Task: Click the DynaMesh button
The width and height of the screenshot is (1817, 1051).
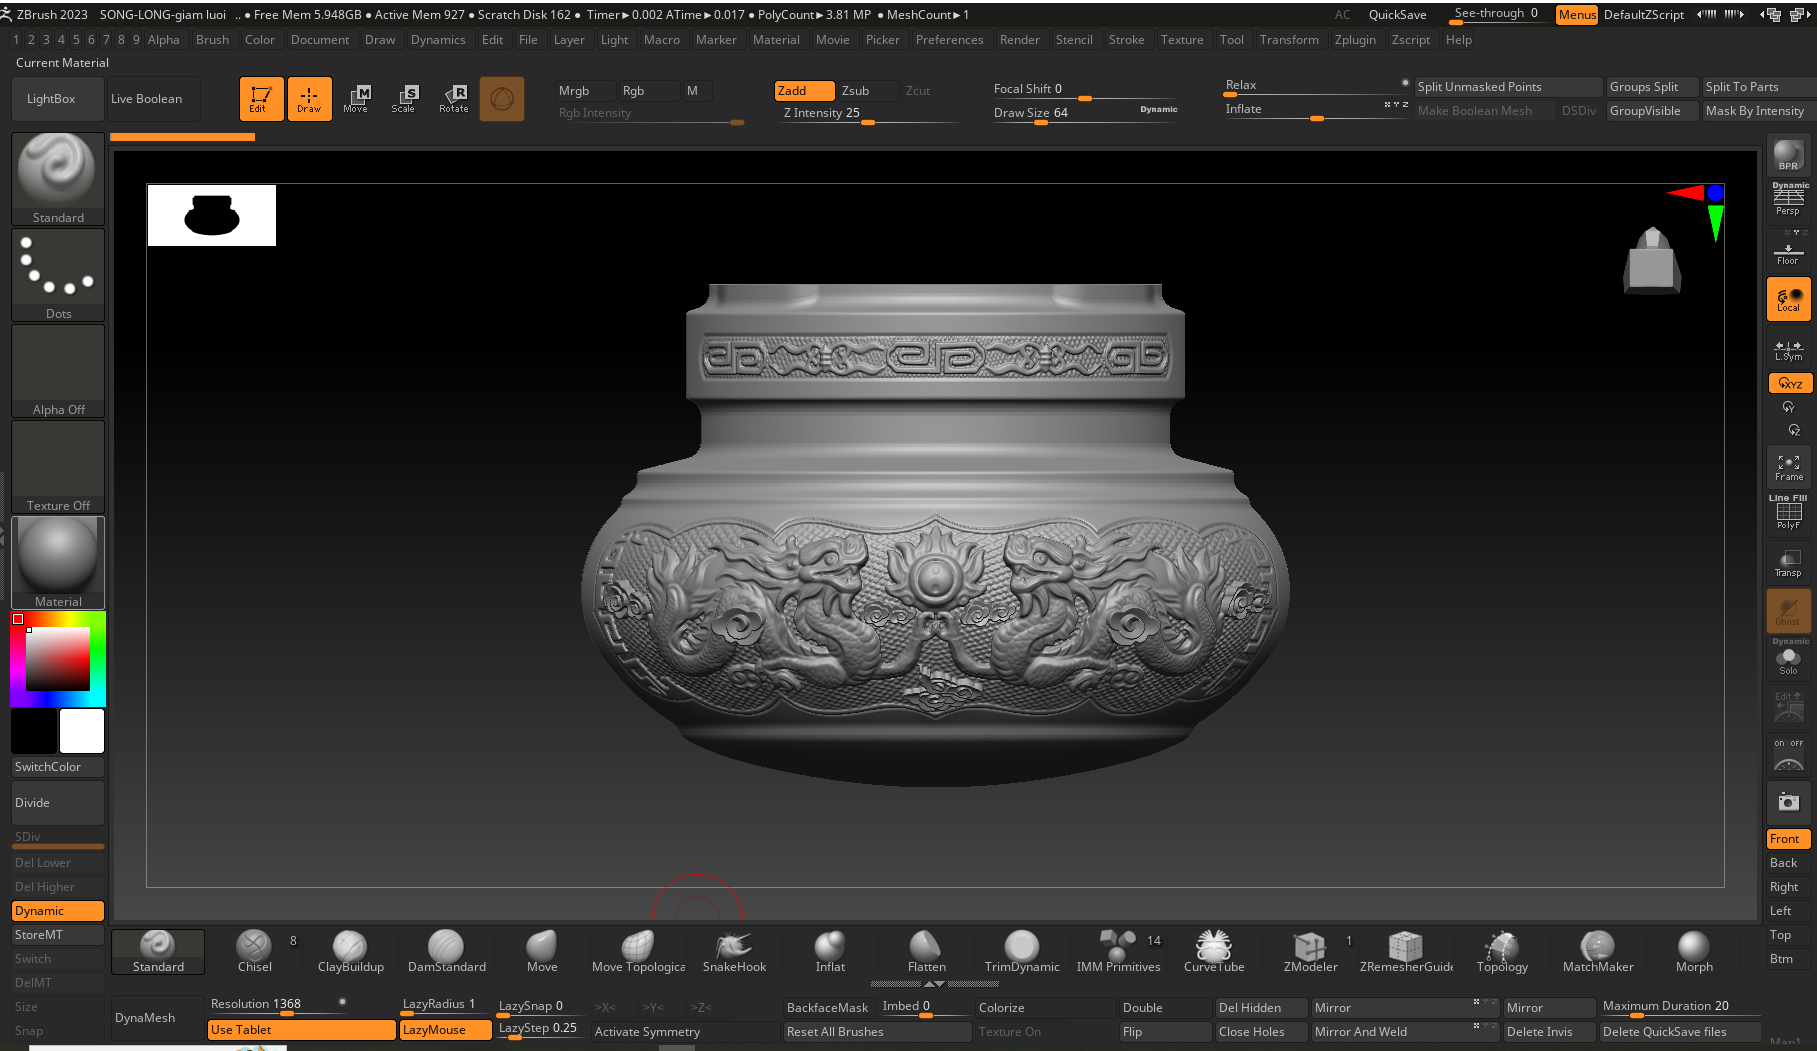Action: pos(156,1018)
